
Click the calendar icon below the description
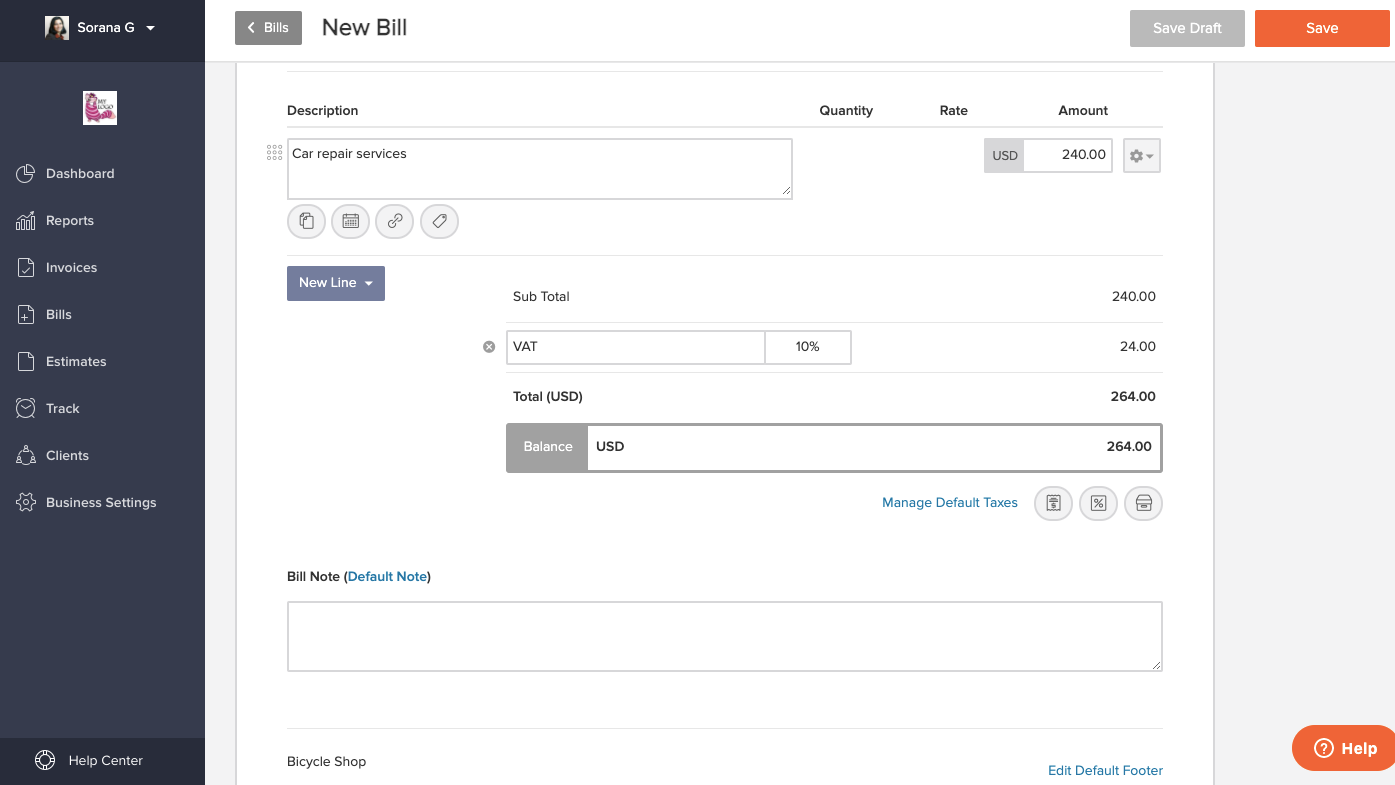point(350,221)
